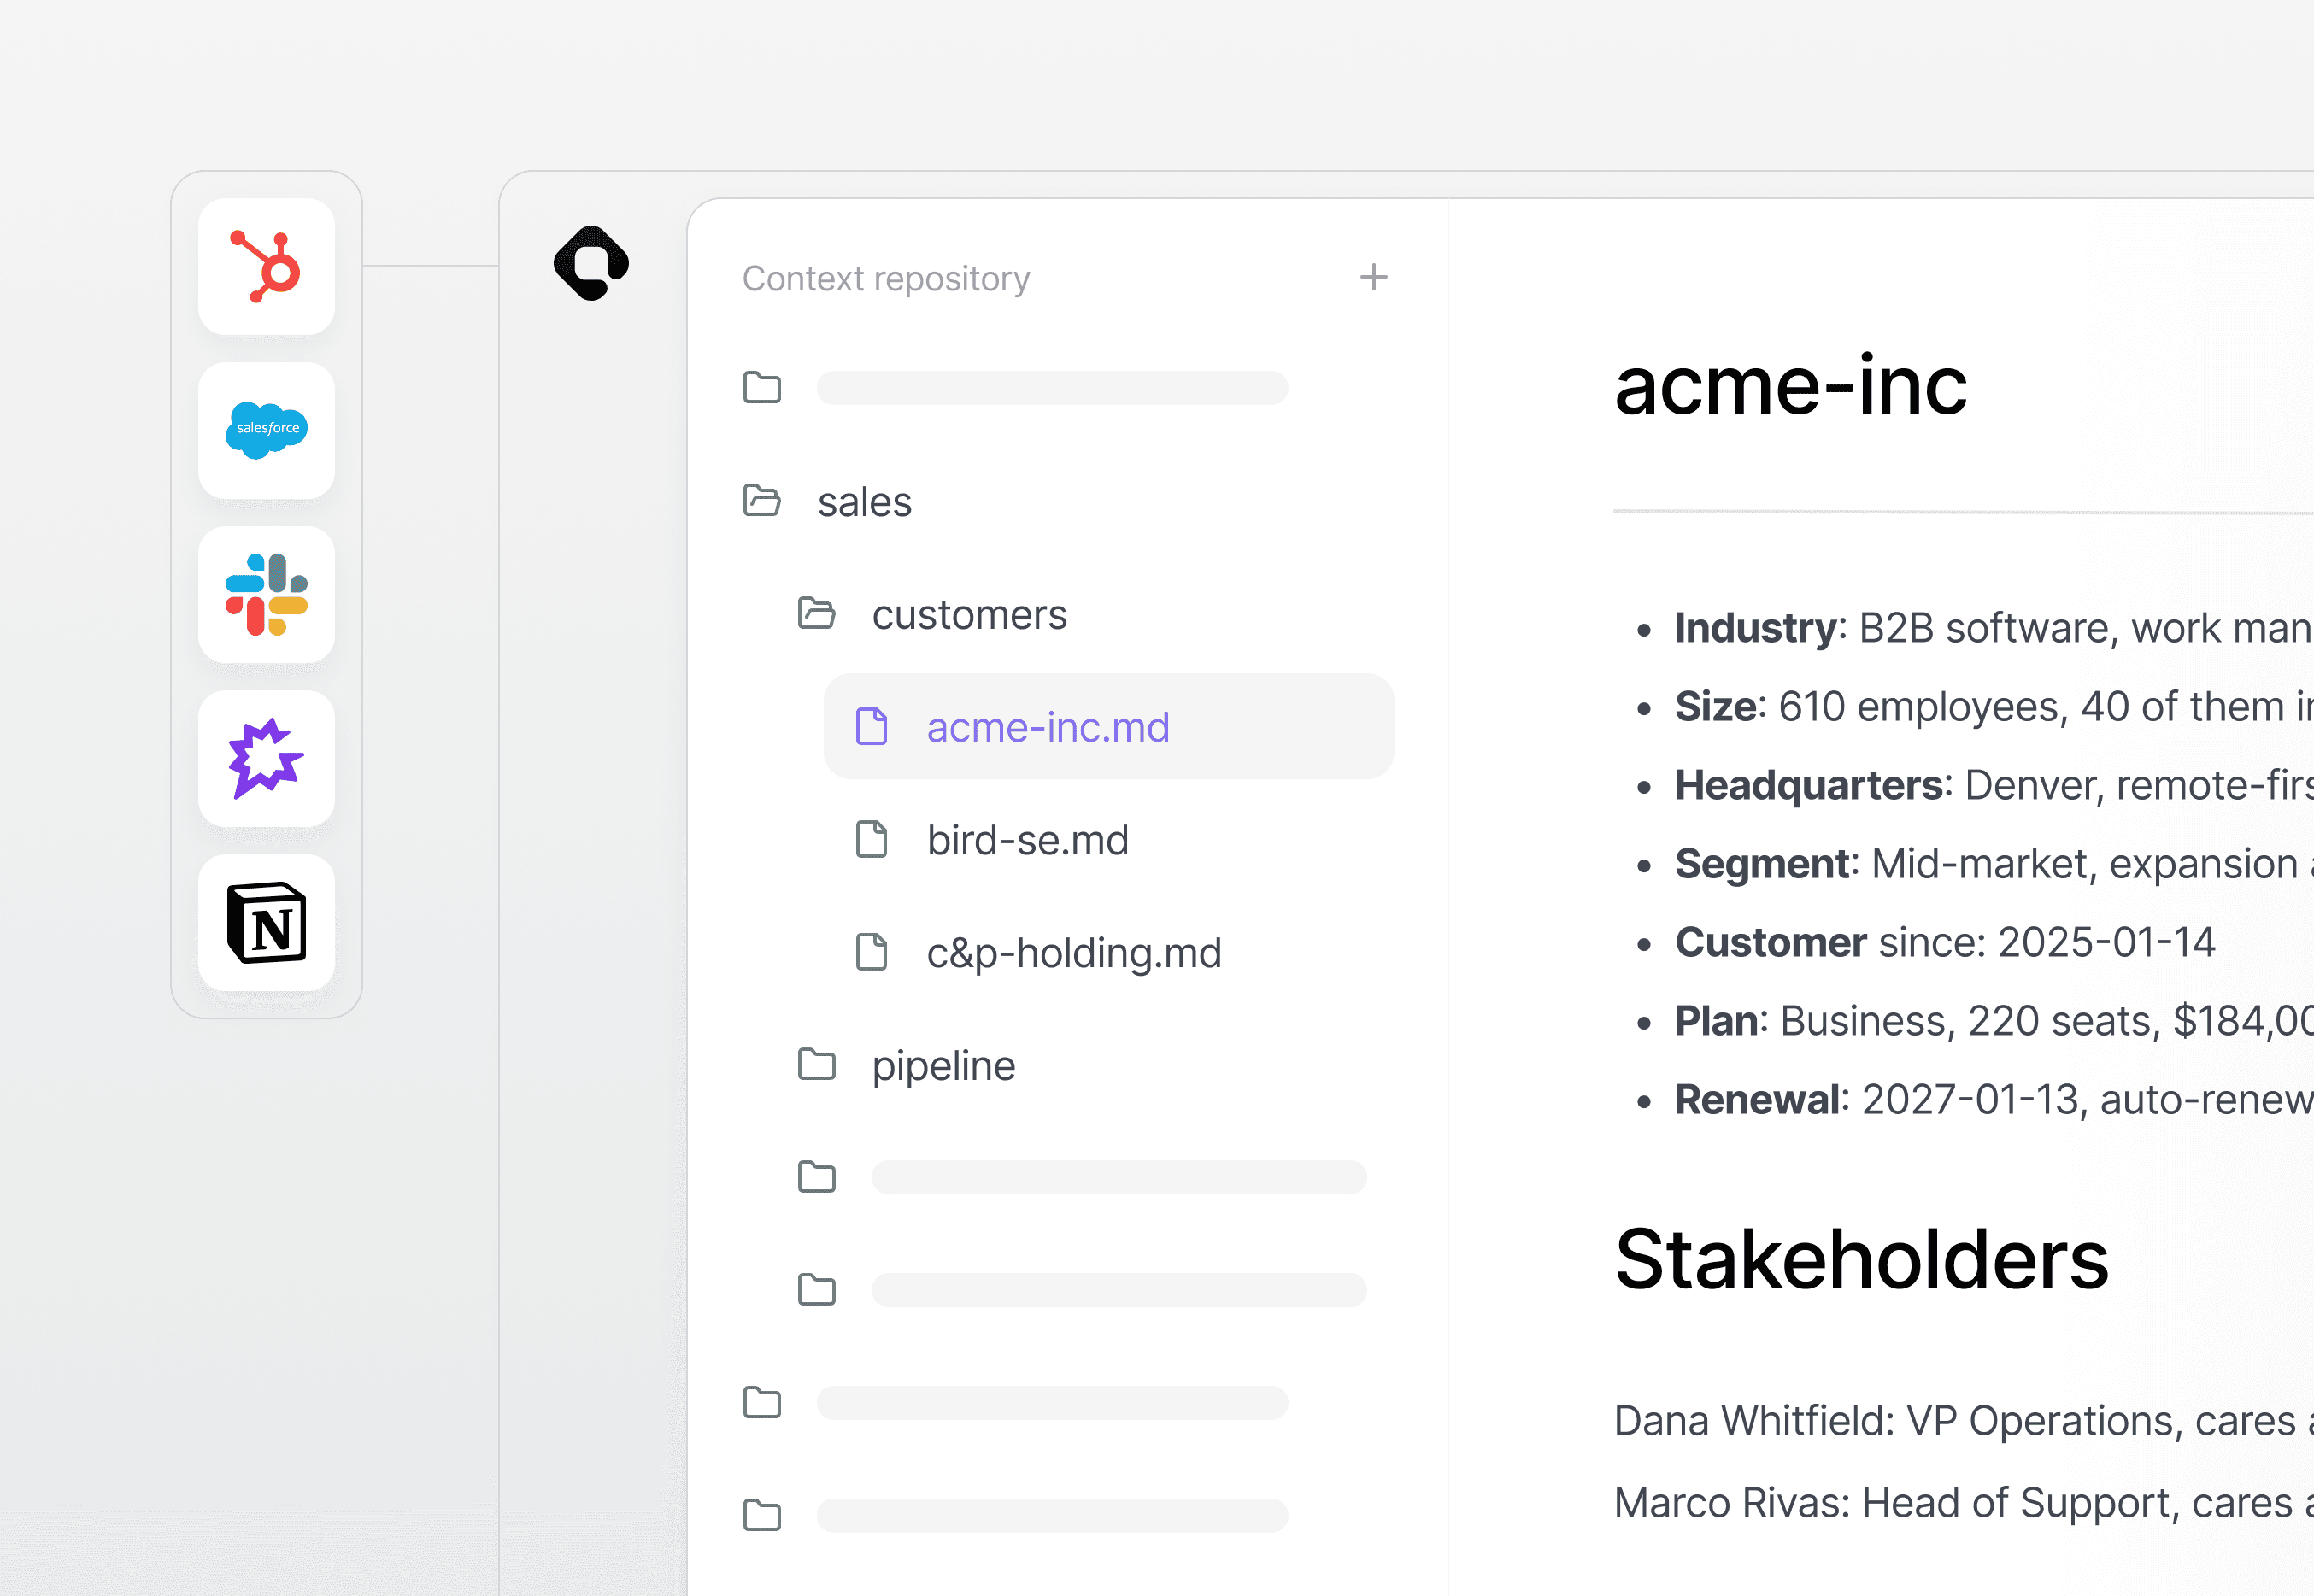Viewport: 2314px width, 1596px height.
Task: Click the purple starburst integration icon
Action: [x=266, y=758]
